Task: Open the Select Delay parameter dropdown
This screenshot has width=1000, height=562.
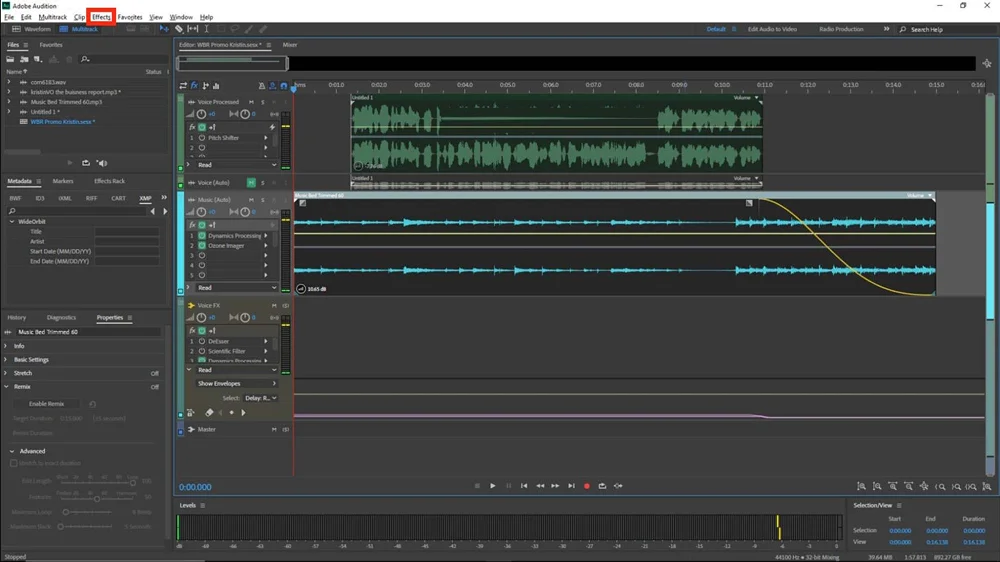Action: click(260, 398)
